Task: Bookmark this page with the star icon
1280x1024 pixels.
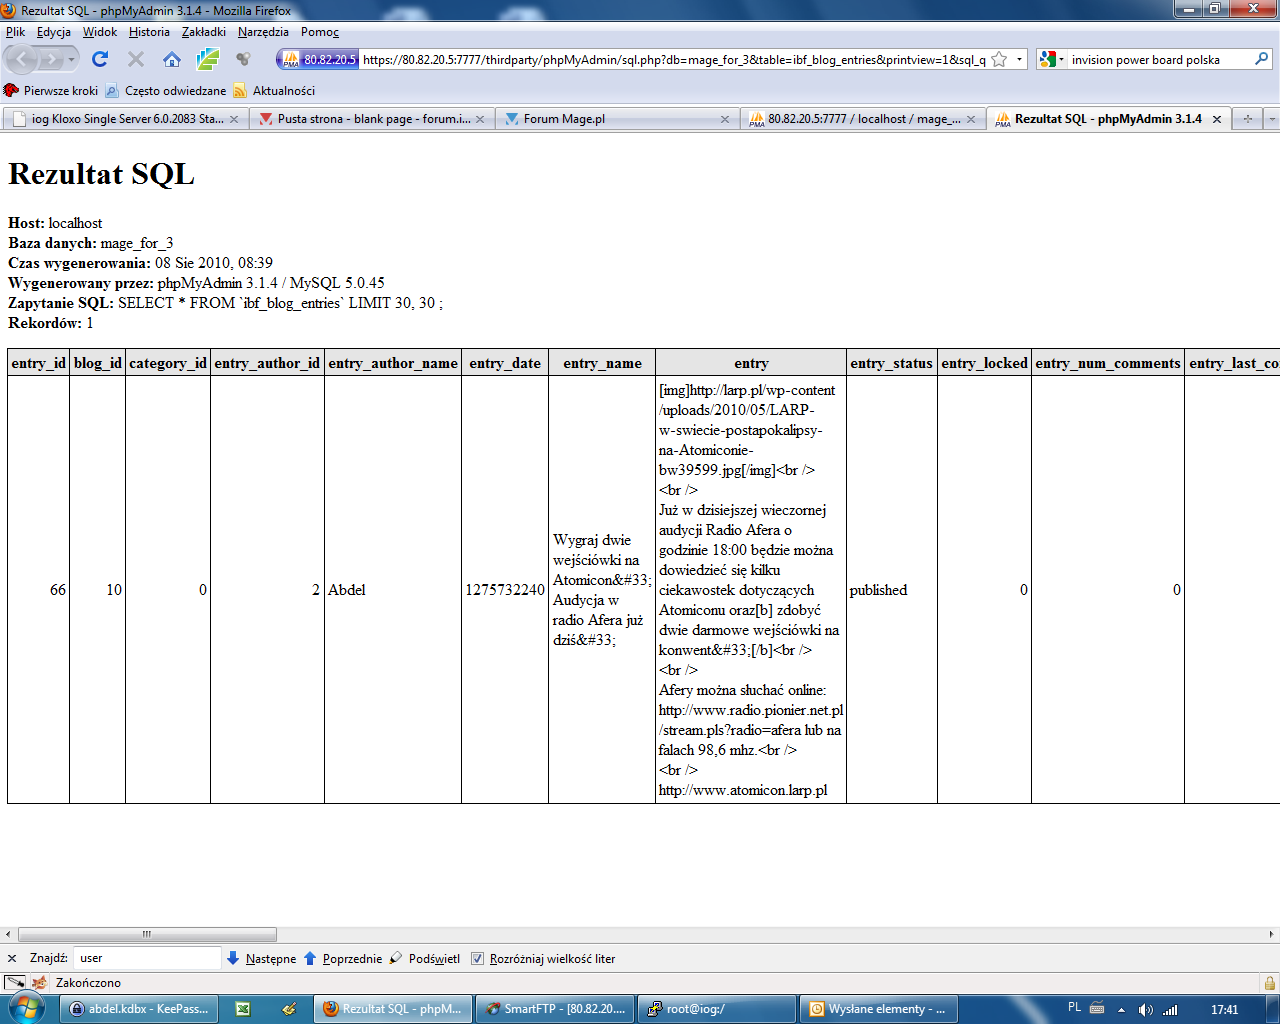Action: 999,60
